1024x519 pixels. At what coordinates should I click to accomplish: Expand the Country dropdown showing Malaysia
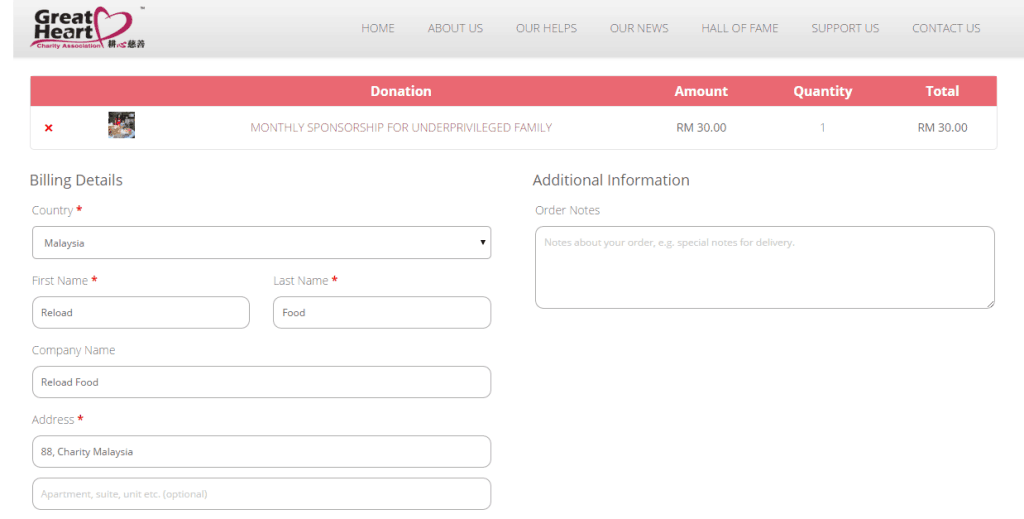click(x=261, y=243)
